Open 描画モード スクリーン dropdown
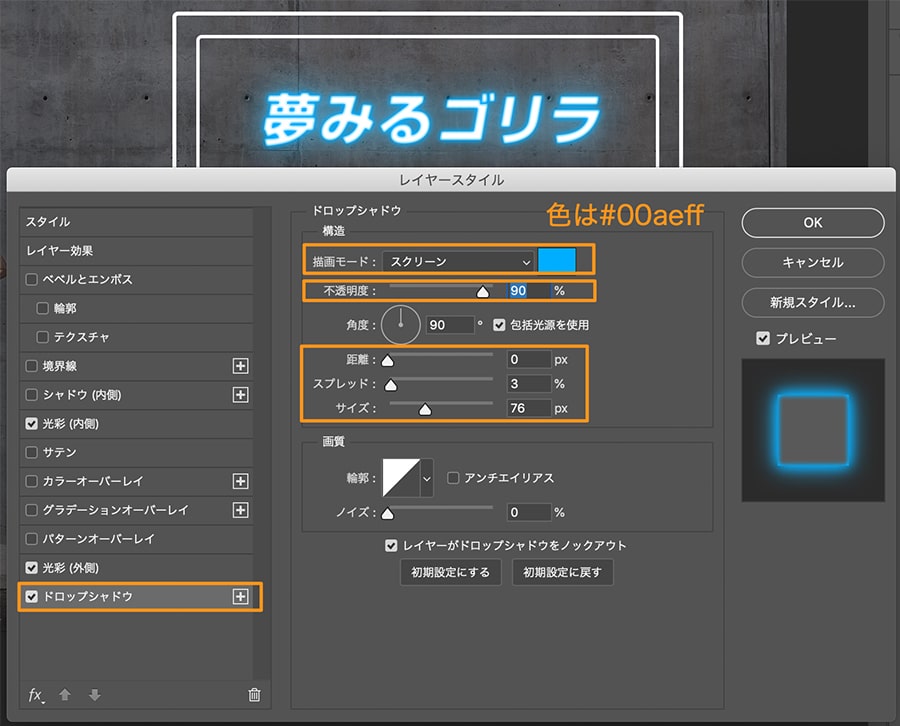 pos(459,262)
